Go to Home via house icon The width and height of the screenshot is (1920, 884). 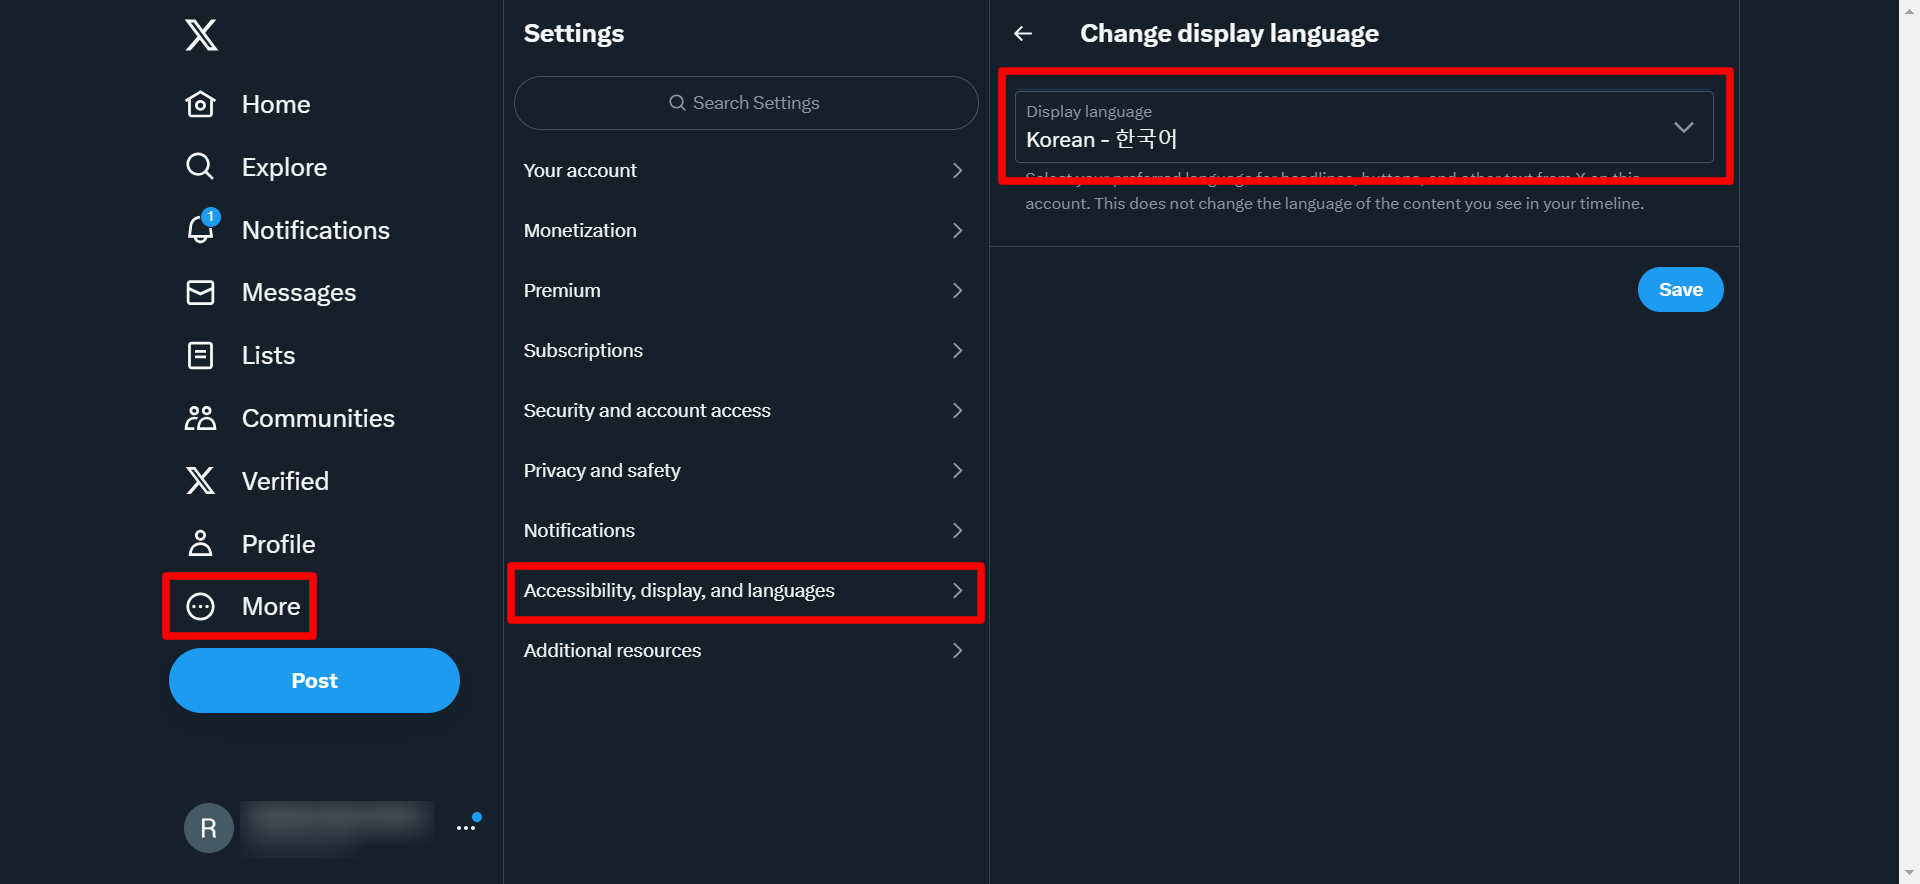point(201,104)
